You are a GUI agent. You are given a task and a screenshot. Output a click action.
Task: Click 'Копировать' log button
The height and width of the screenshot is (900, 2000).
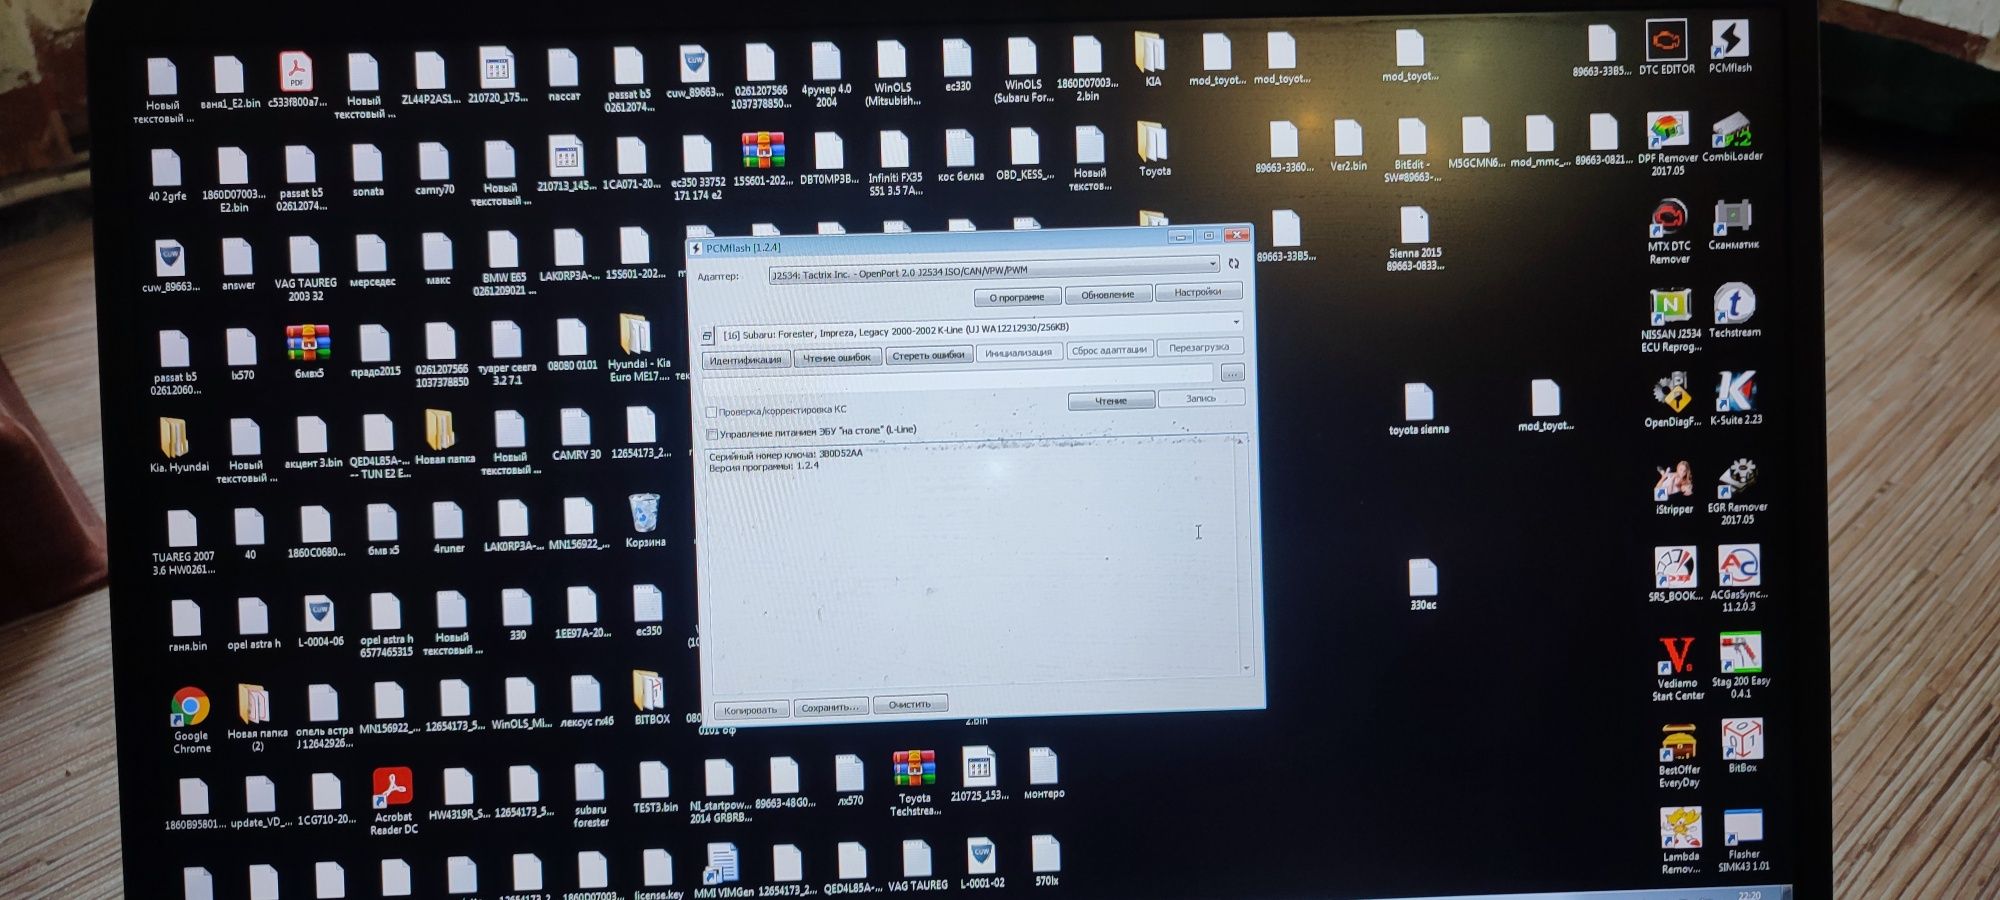(x=751, y=710)
